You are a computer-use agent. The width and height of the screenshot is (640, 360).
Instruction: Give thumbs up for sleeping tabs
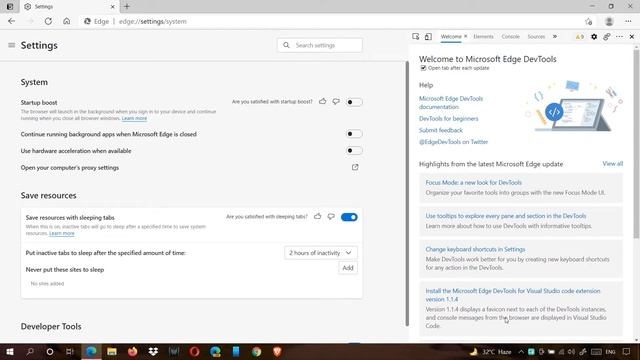(318, 216)
